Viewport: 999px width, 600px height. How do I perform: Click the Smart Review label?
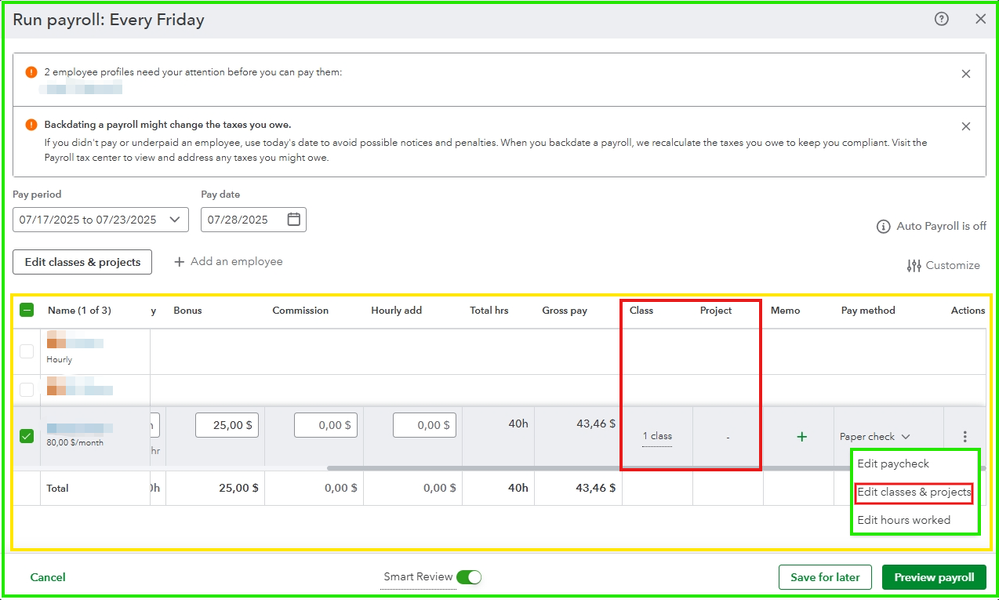click(x=418, y=577)
